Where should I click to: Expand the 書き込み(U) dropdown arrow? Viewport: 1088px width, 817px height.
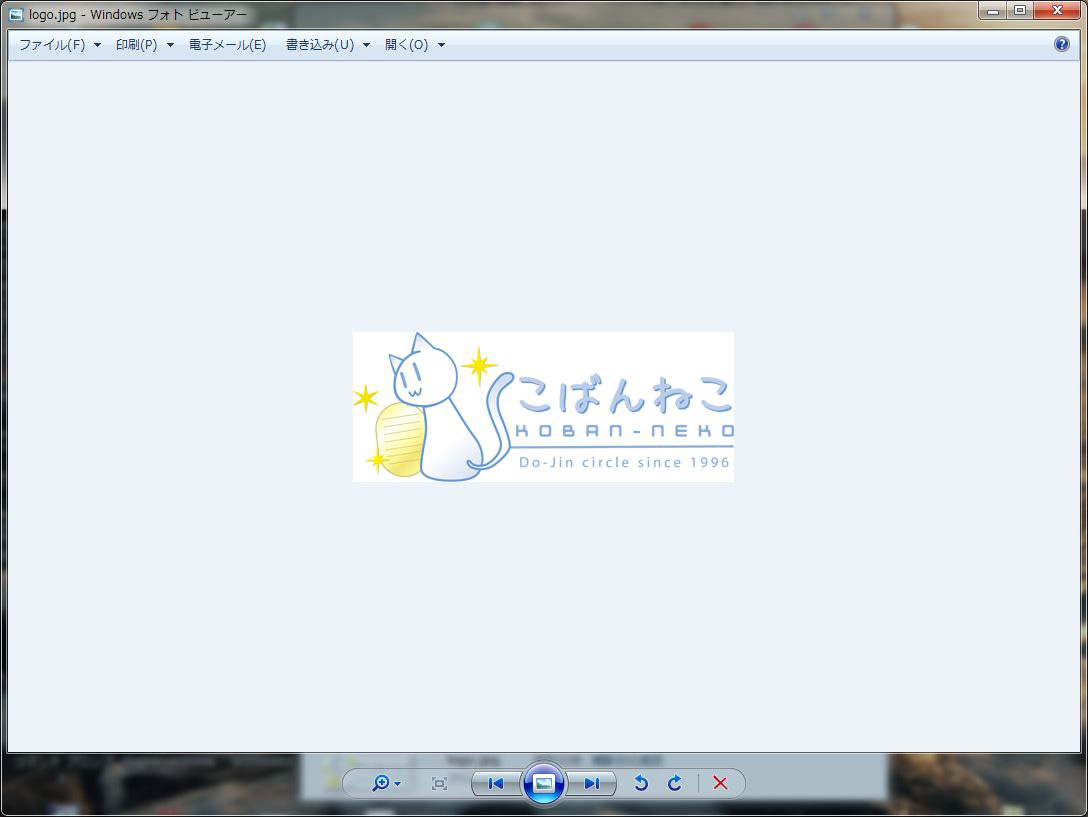(366, 46)
